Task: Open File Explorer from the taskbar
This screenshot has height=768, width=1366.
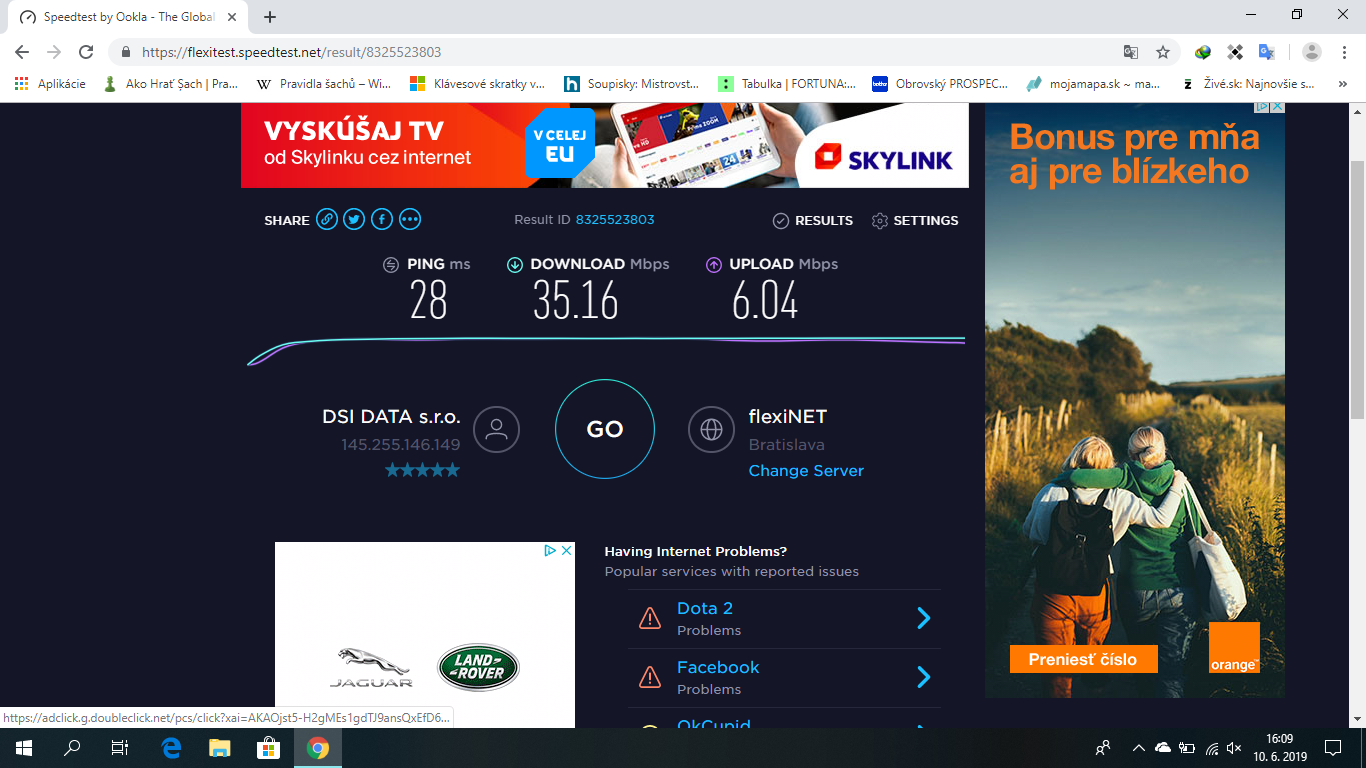Action: click(220, 748)
